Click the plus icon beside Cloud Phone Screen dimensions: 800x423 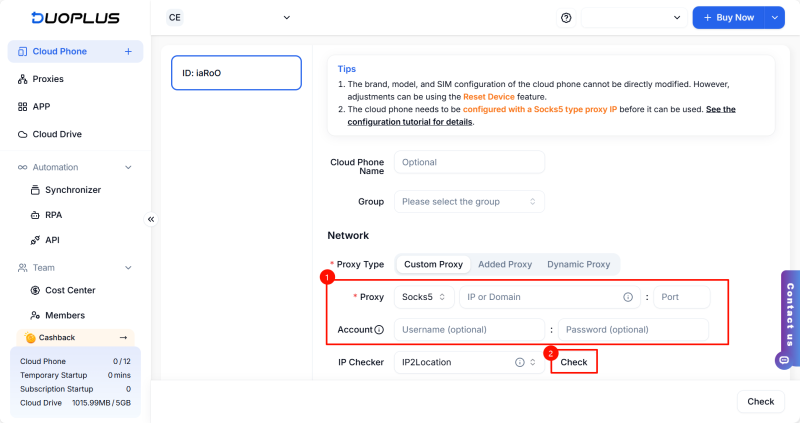pyautogui.click(x=128, y=51)
